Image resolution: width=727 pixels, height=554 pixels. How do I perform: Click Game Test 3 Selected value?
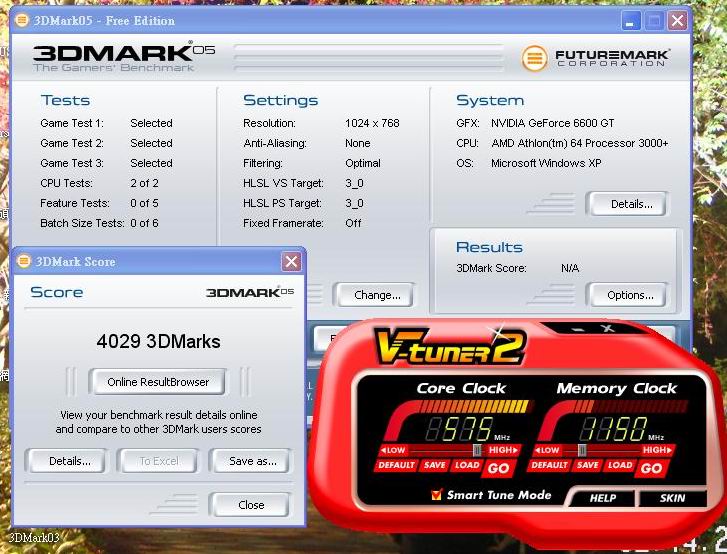tap(152, 163)
